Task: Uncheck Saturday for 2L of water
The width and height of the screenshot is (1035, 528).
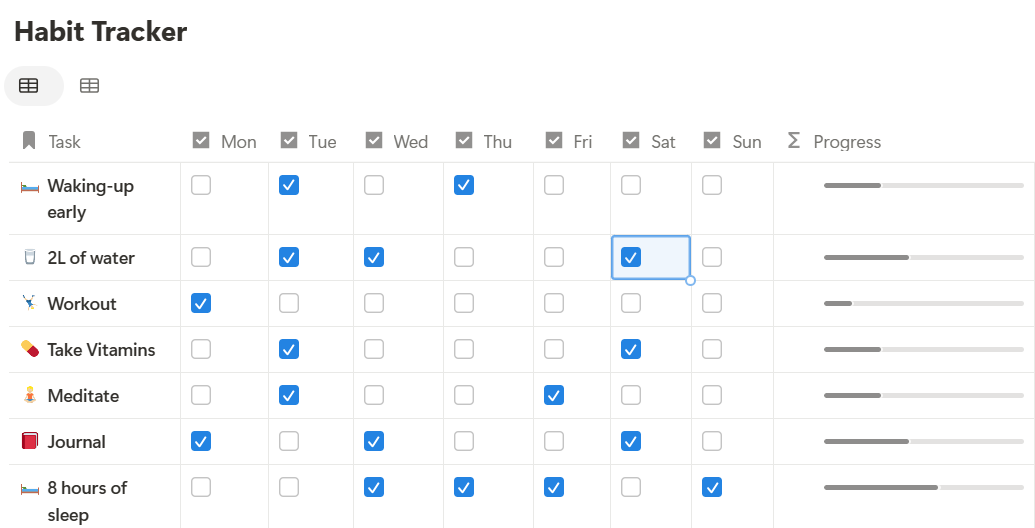Action: click(631, 257)
